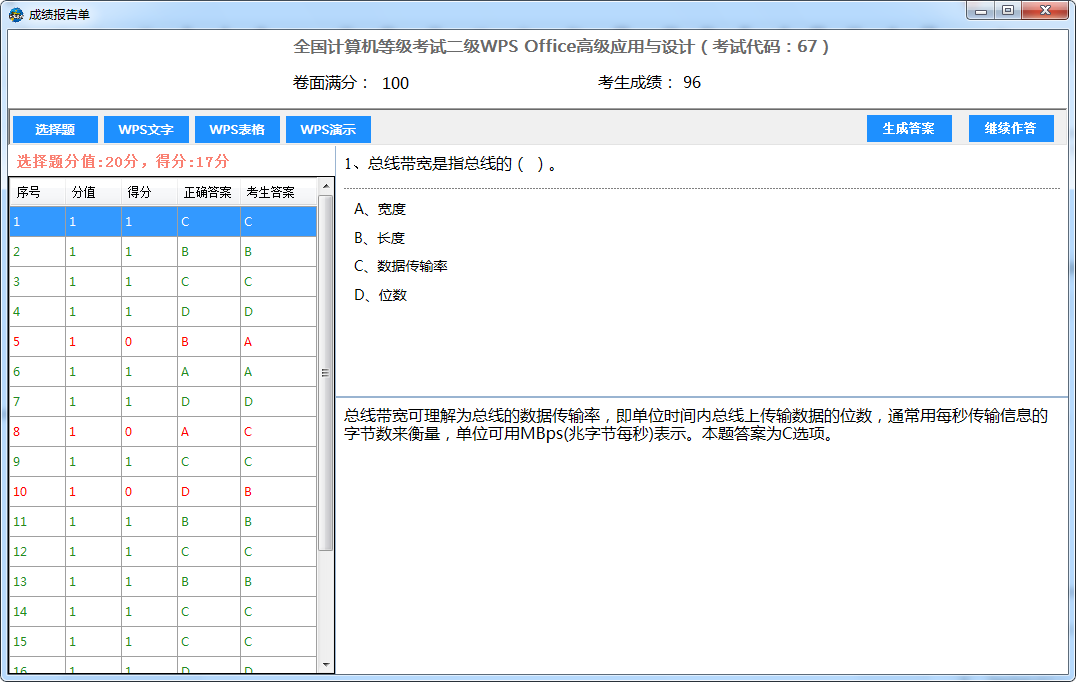Select question row 13 in the table
This screenshot has width=1076, height=682.
163,582
